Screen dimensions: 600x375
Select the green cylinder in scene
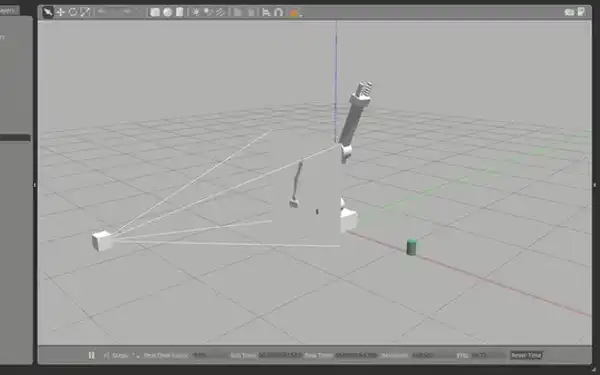(x=411, y=247)
